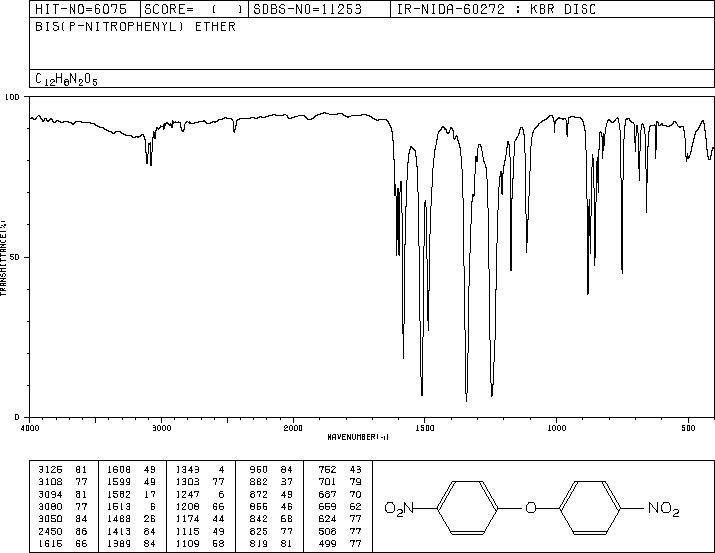715x553 pixels.
Task: Click the transmittance value 17 beside 1582
Action: pyautogui.click(x=150, y=494)
